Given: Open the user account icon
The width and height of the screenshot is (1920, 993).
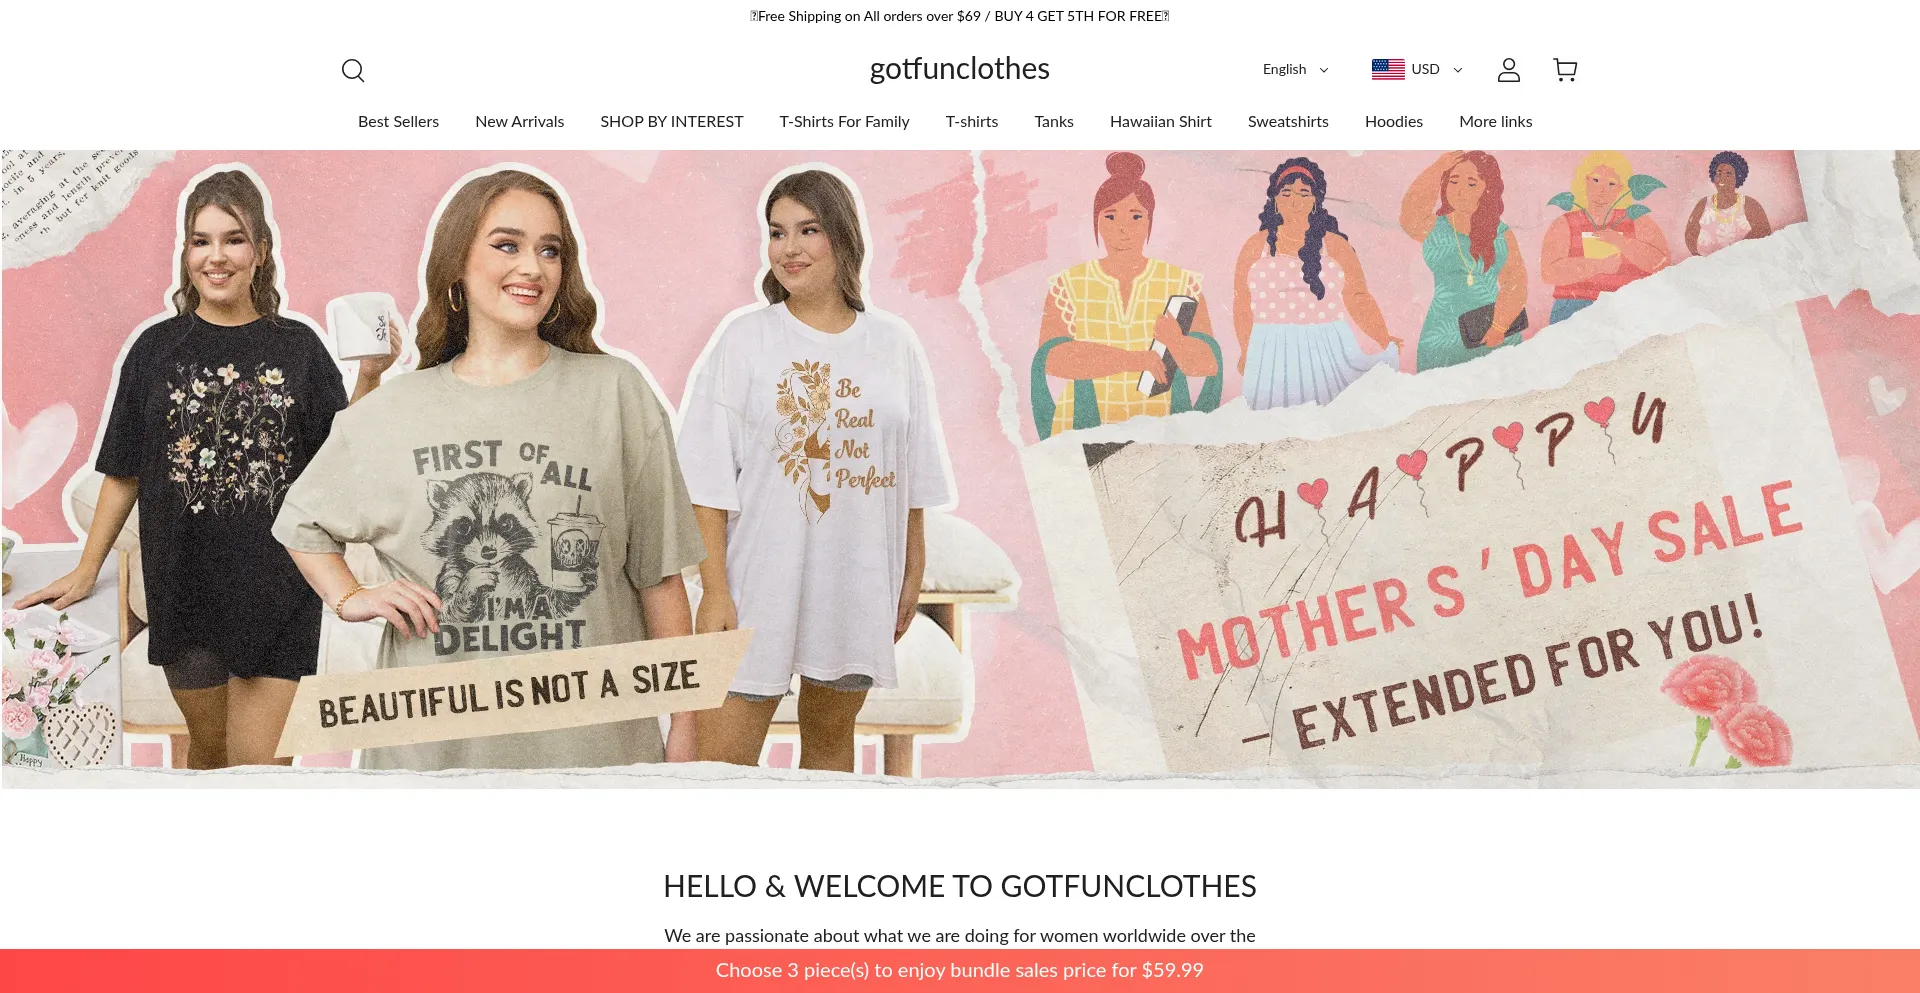Looking at the screenshot, I should [x=1508, y=70].
